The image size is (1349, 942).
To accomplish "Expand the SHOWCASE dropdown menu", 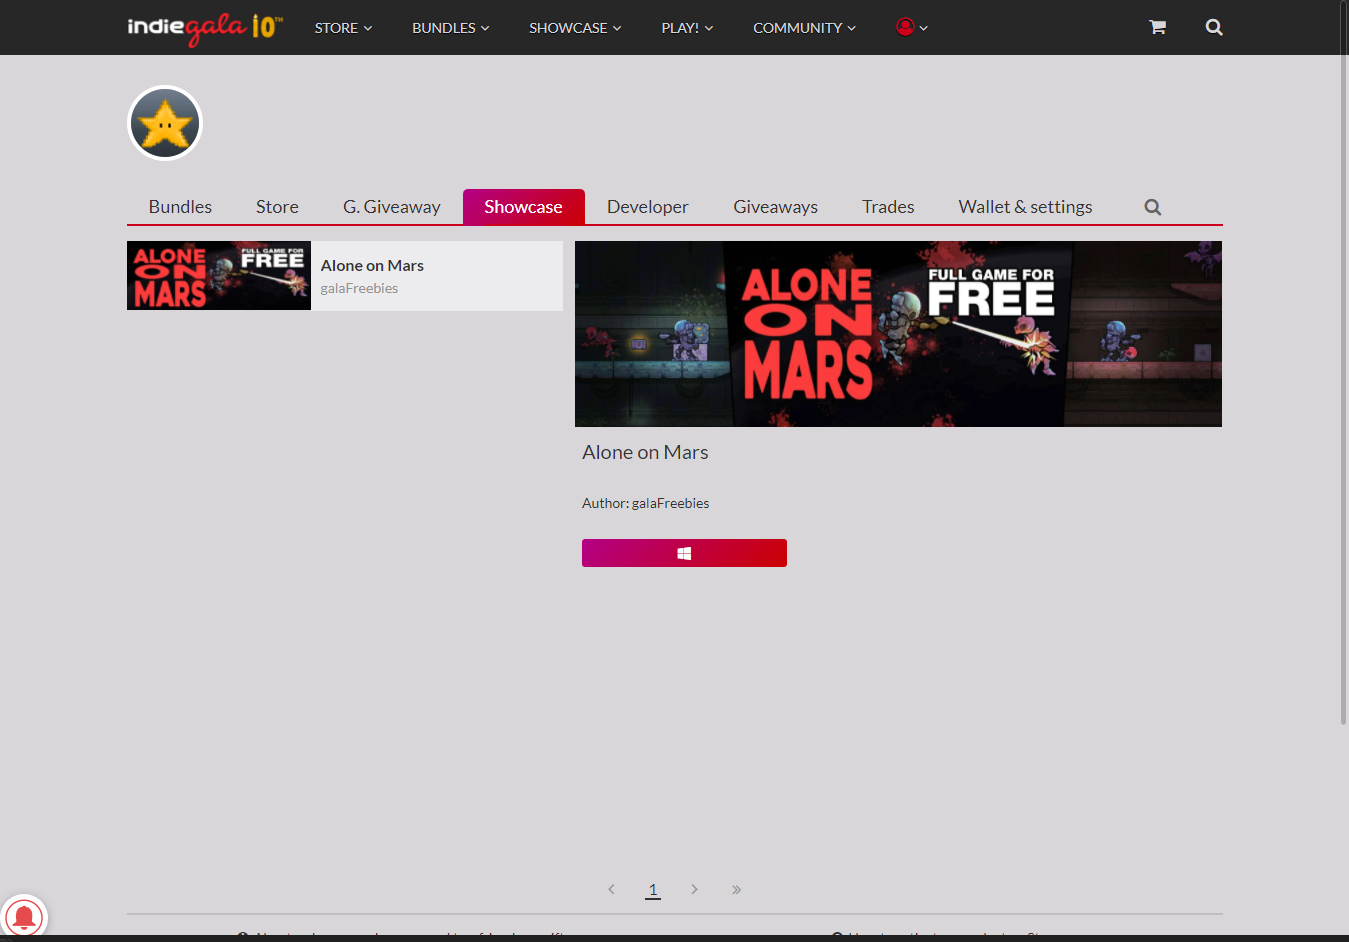I will click(575, 28).
